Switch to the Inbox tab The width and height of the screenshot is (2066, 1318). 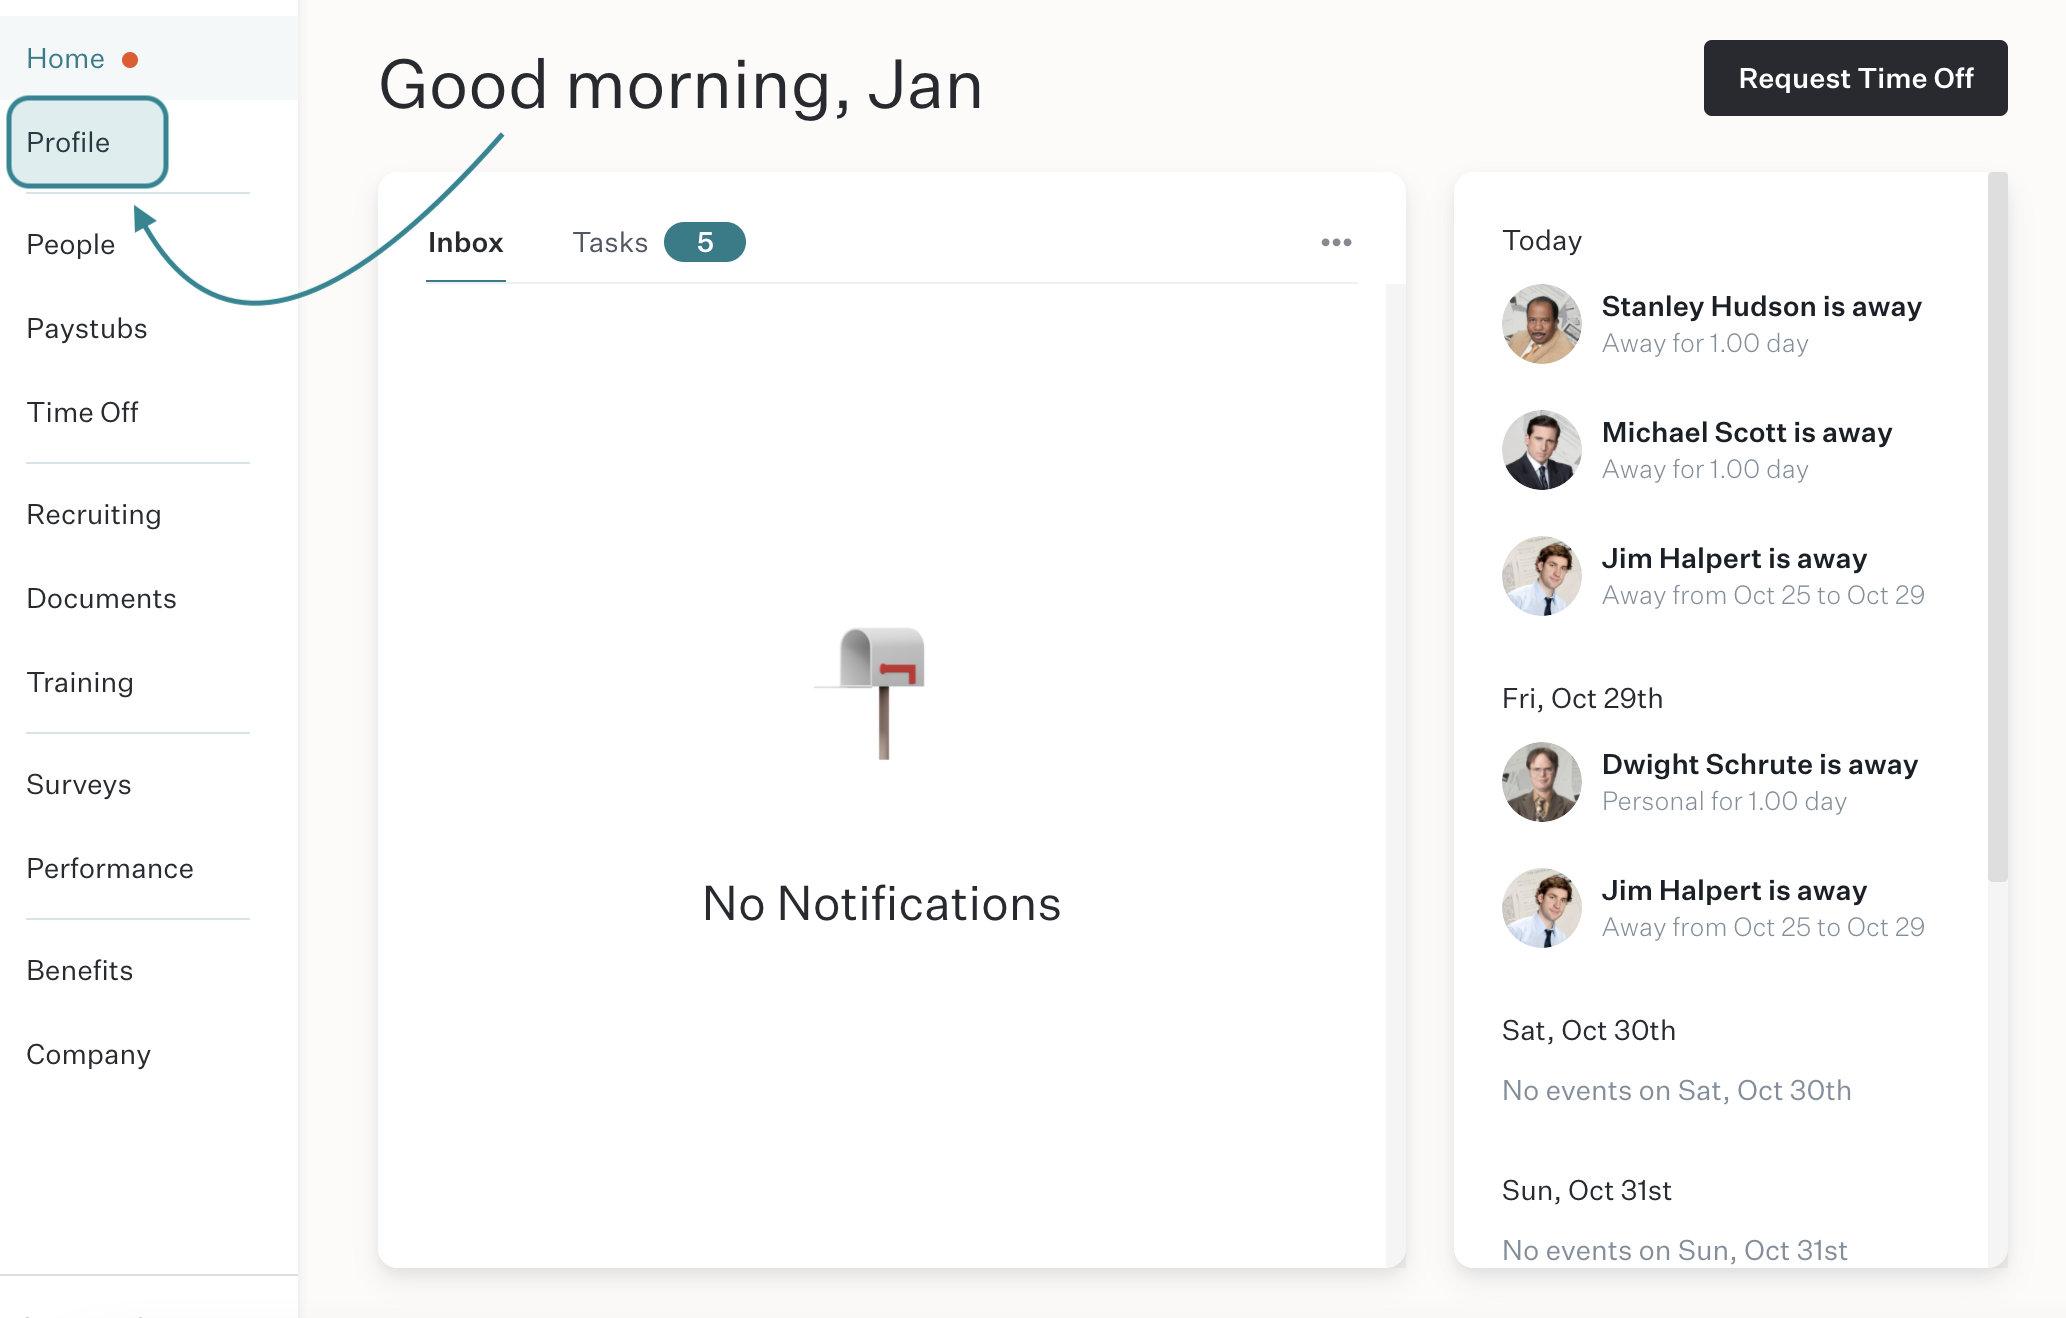(465, 242)
